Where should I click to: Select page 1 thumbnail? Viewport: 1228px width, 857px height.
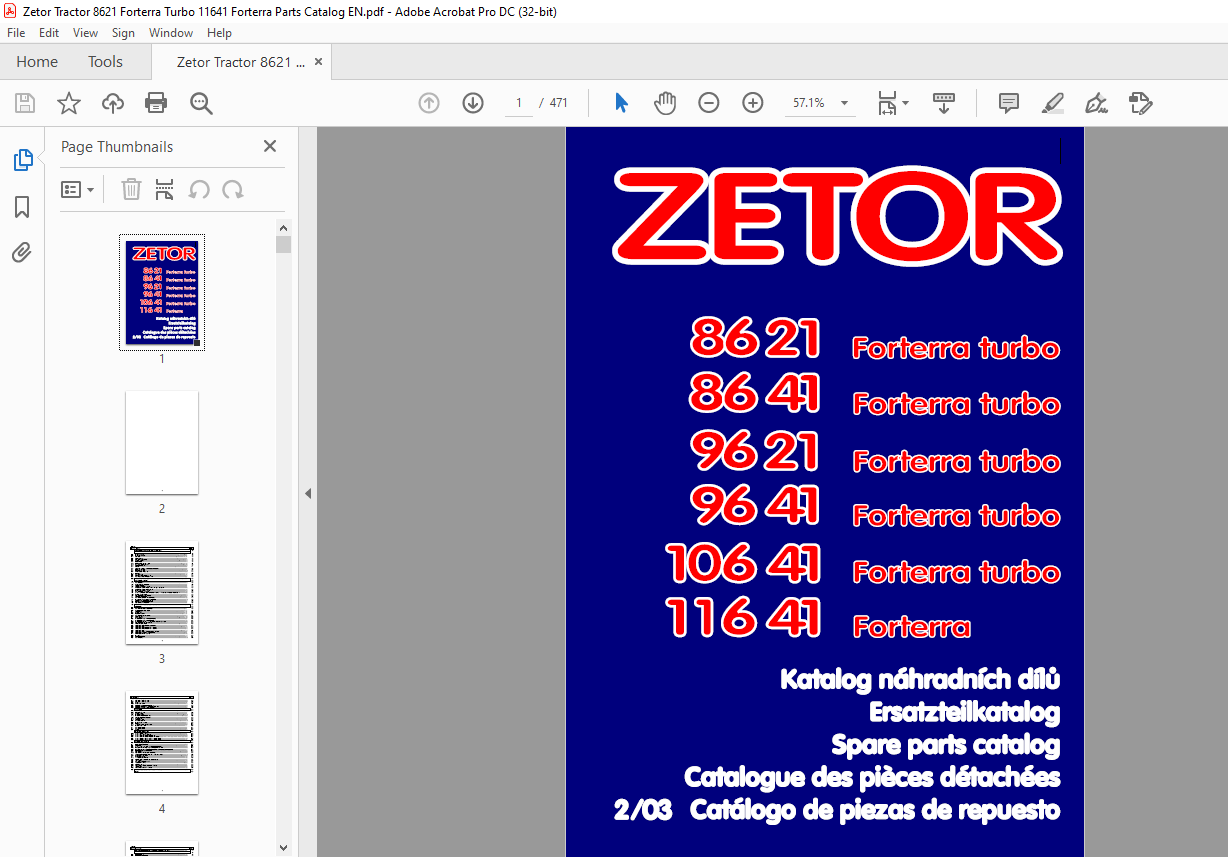162,292
